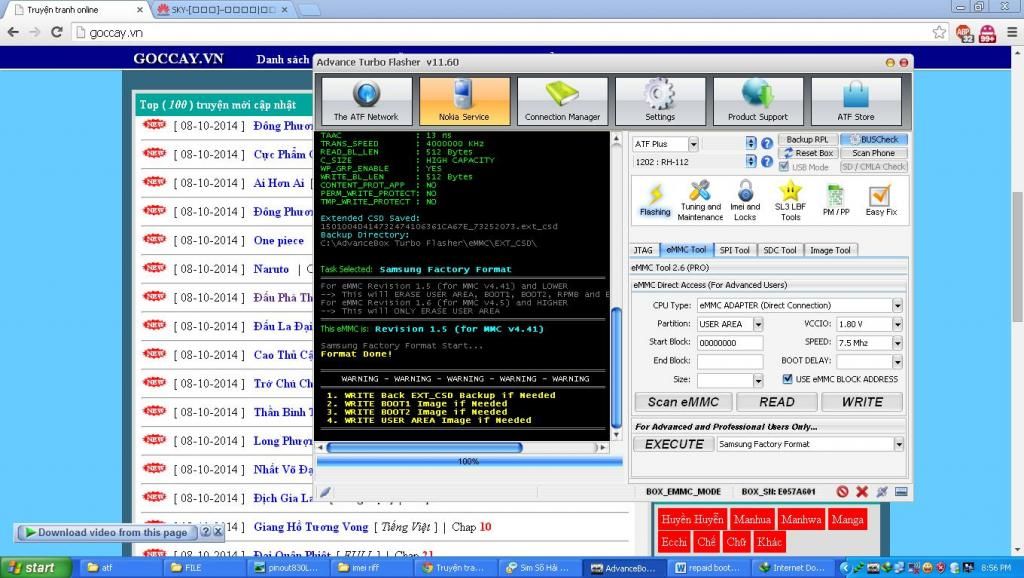Open repaid boot taskbar item
The width and height of the screenshot is (1024, 578).
[x=707, y=568]
